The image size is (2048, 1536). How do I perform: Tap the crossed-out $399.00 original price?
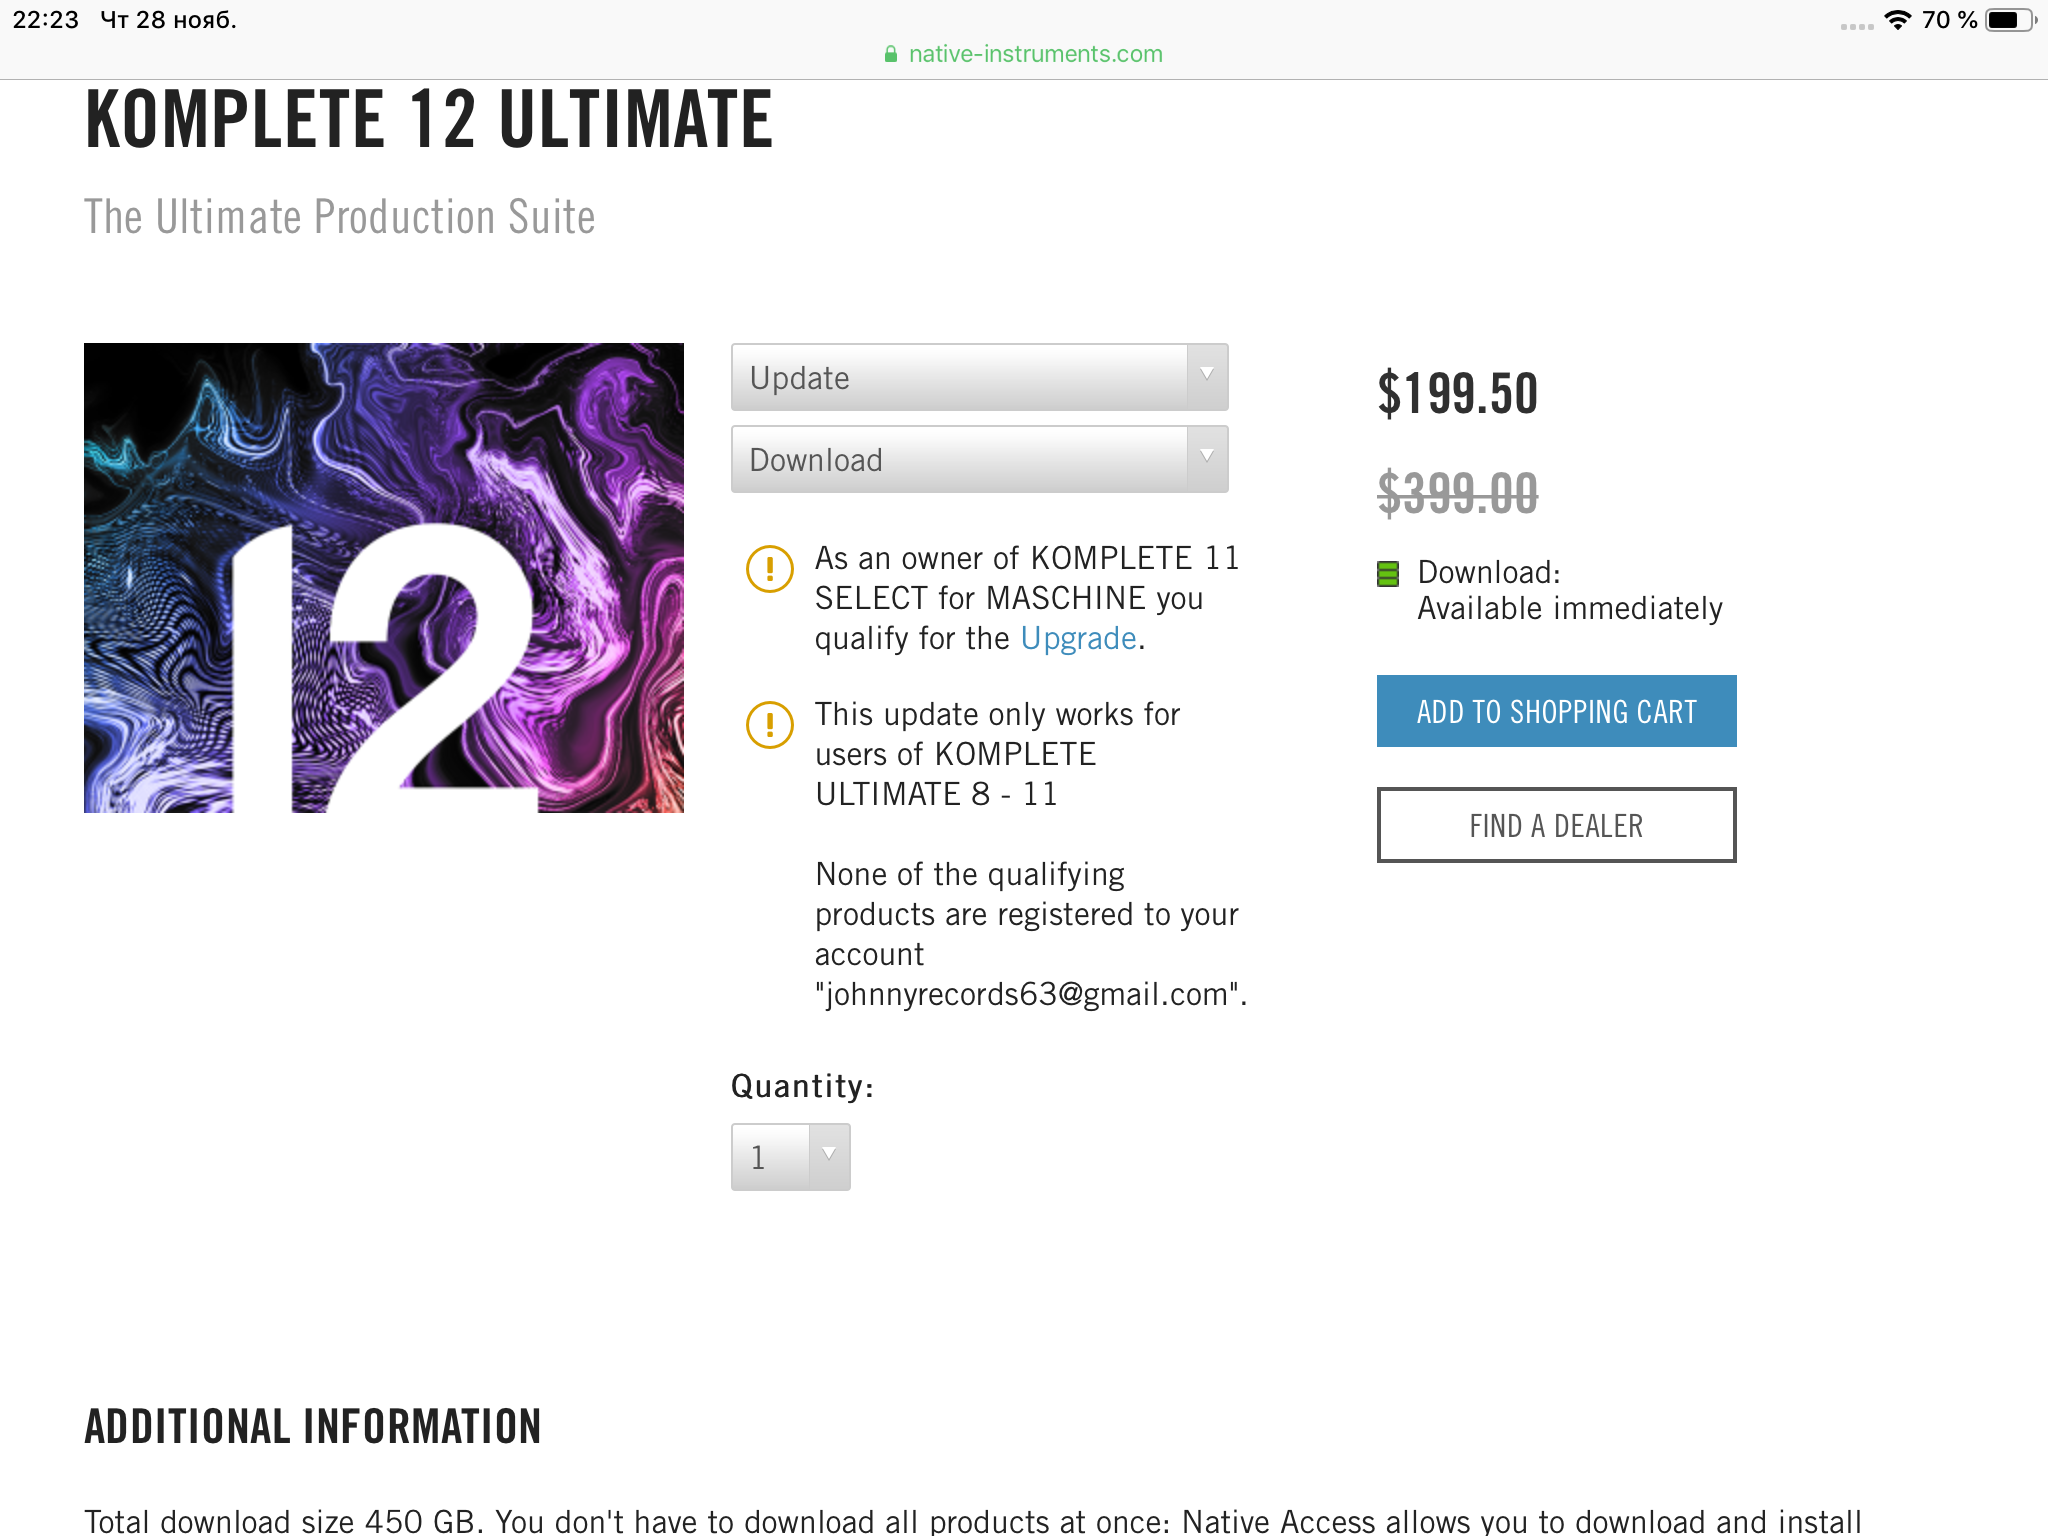[1457, 493]
